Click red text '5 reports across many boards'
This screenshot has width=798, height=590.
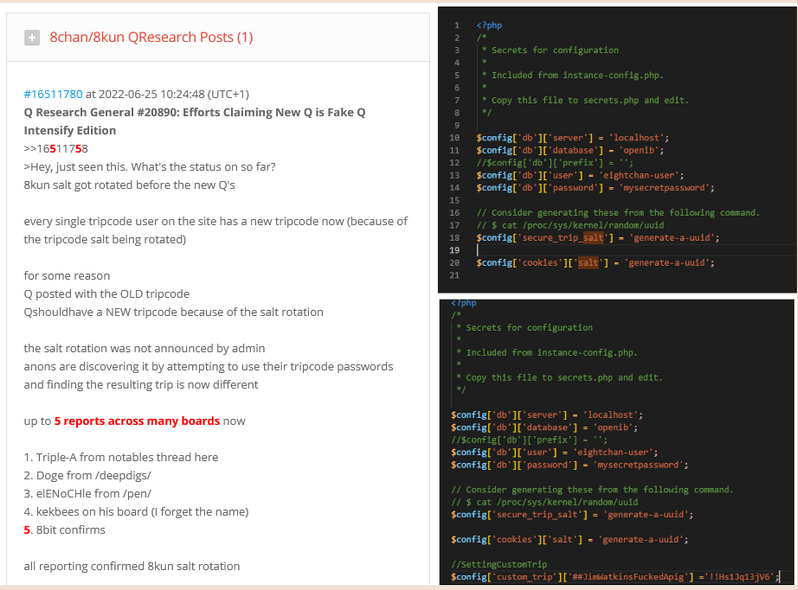click(137, 421)
